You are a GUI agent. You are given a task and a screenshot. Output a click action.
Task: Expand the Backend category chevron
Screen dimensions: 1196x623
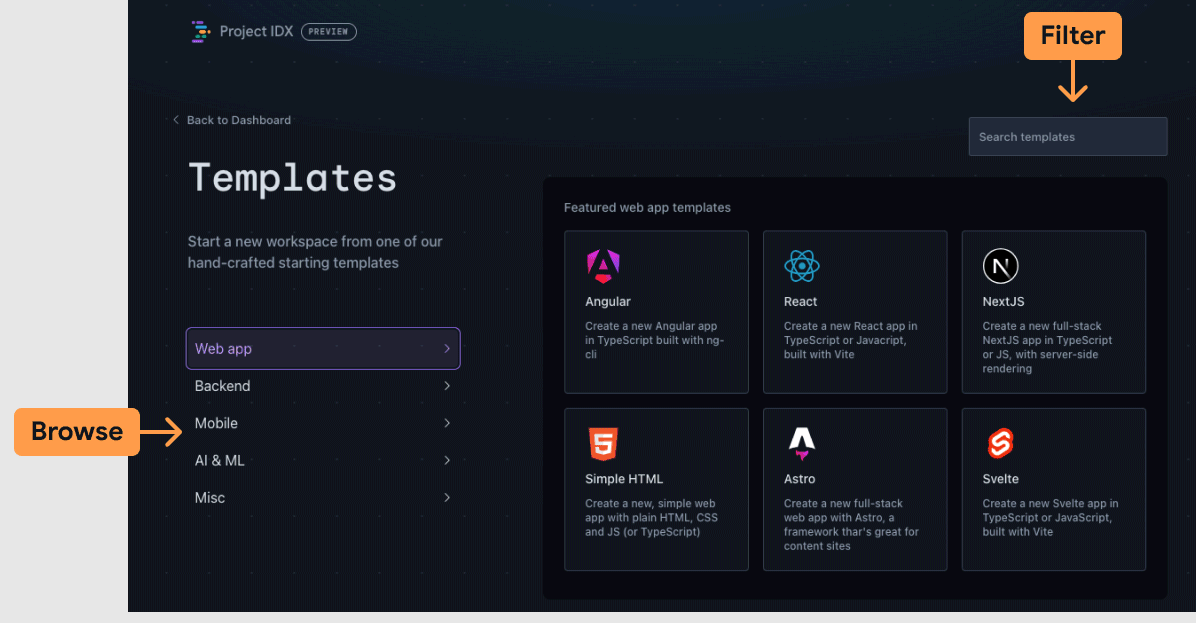point(447,386)
